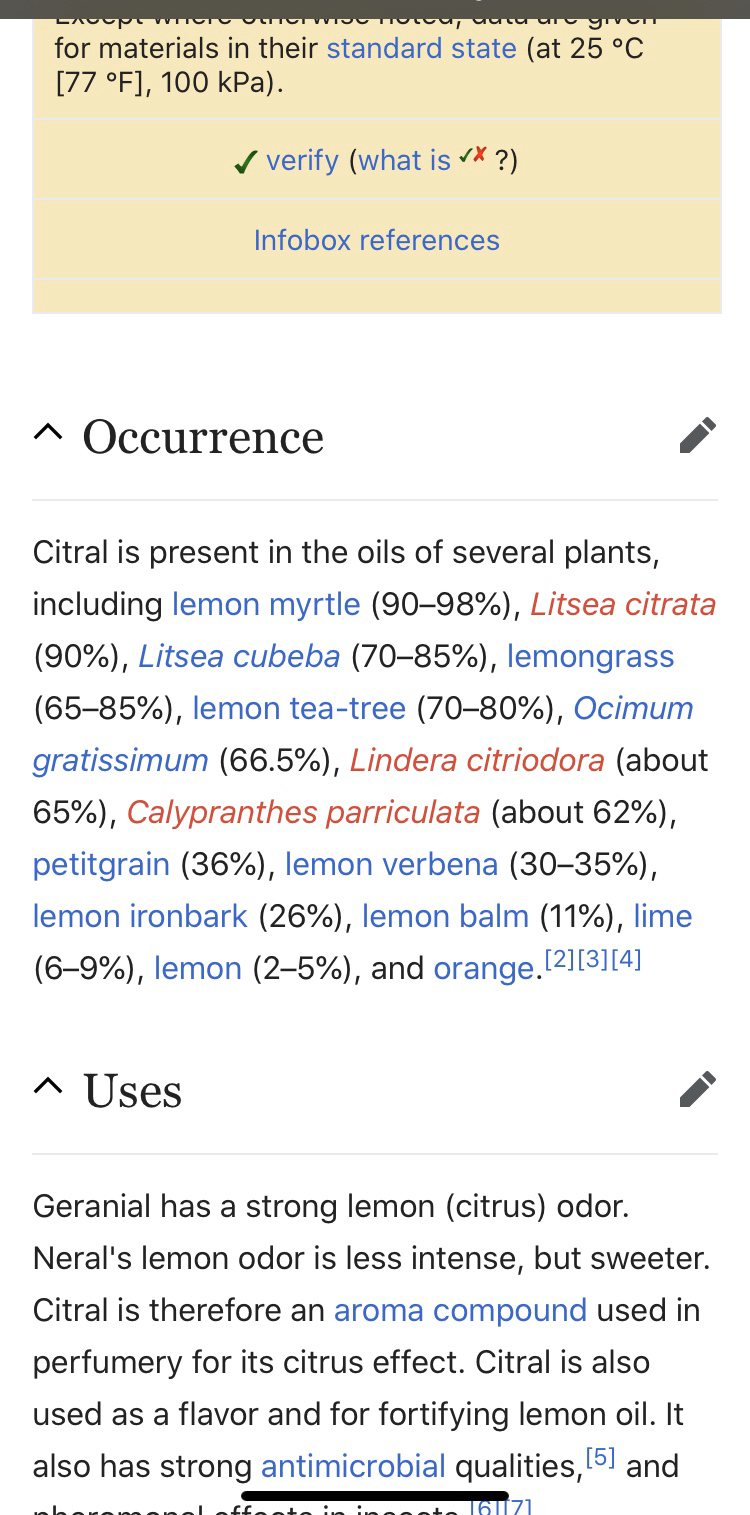Open the check-and-cross 'what is' icon link
Screen dimensions: 750x1515
click(473, 156)
